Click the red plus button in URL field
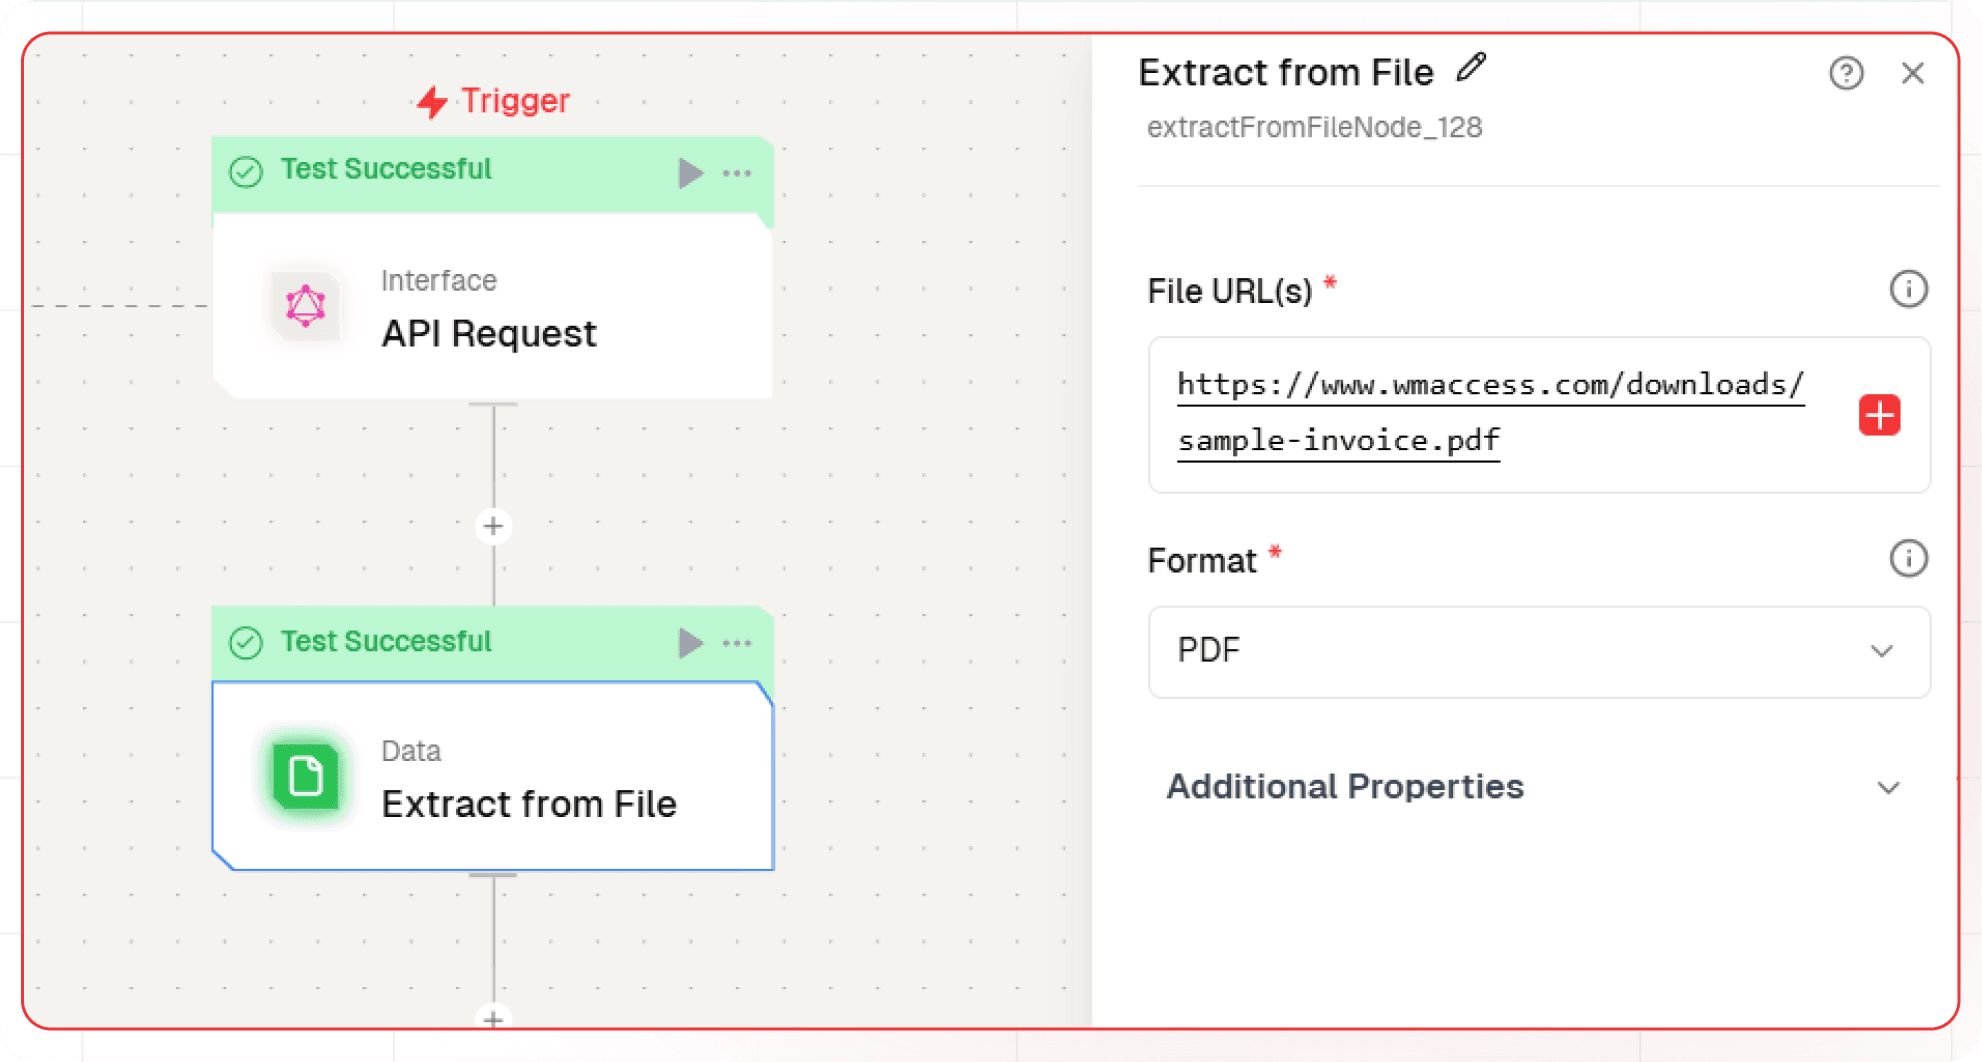The height and width of the screenshot is (1062, 1982). [1879, 415]
